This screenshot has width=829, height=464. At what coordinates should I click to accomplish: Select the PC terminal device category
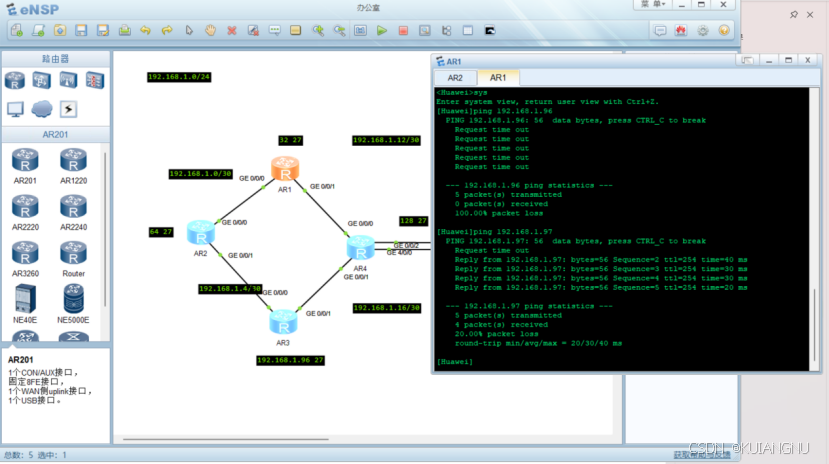[x=15, y=109]
